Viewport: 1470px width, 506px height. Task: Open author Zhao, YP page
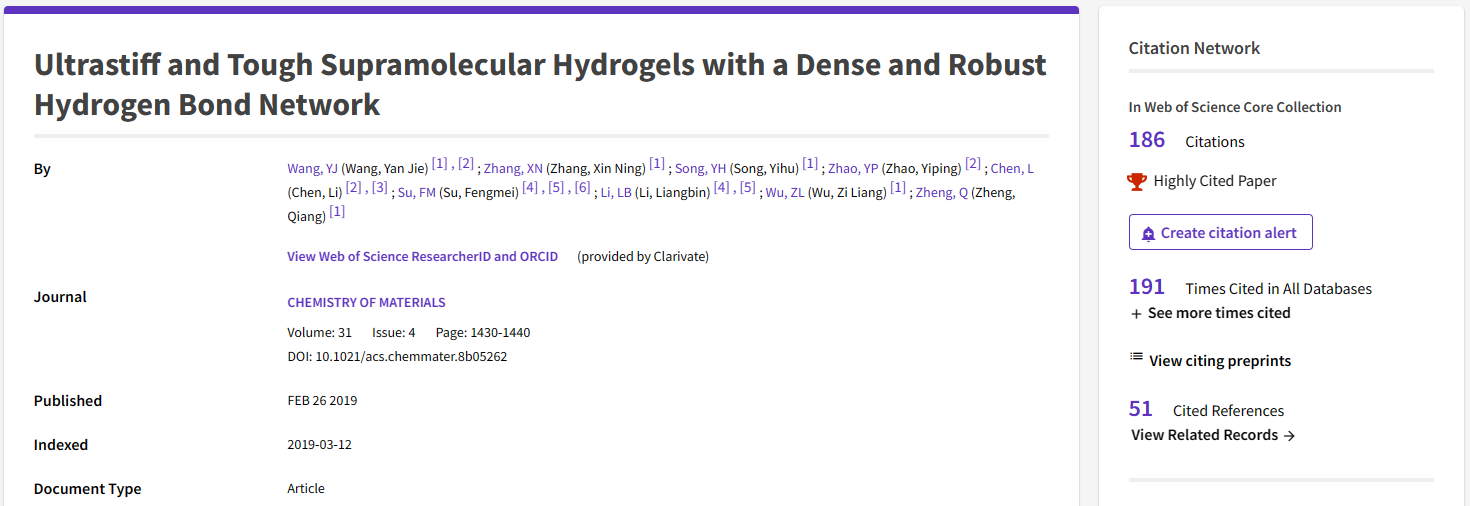click(x=853, y=168)
